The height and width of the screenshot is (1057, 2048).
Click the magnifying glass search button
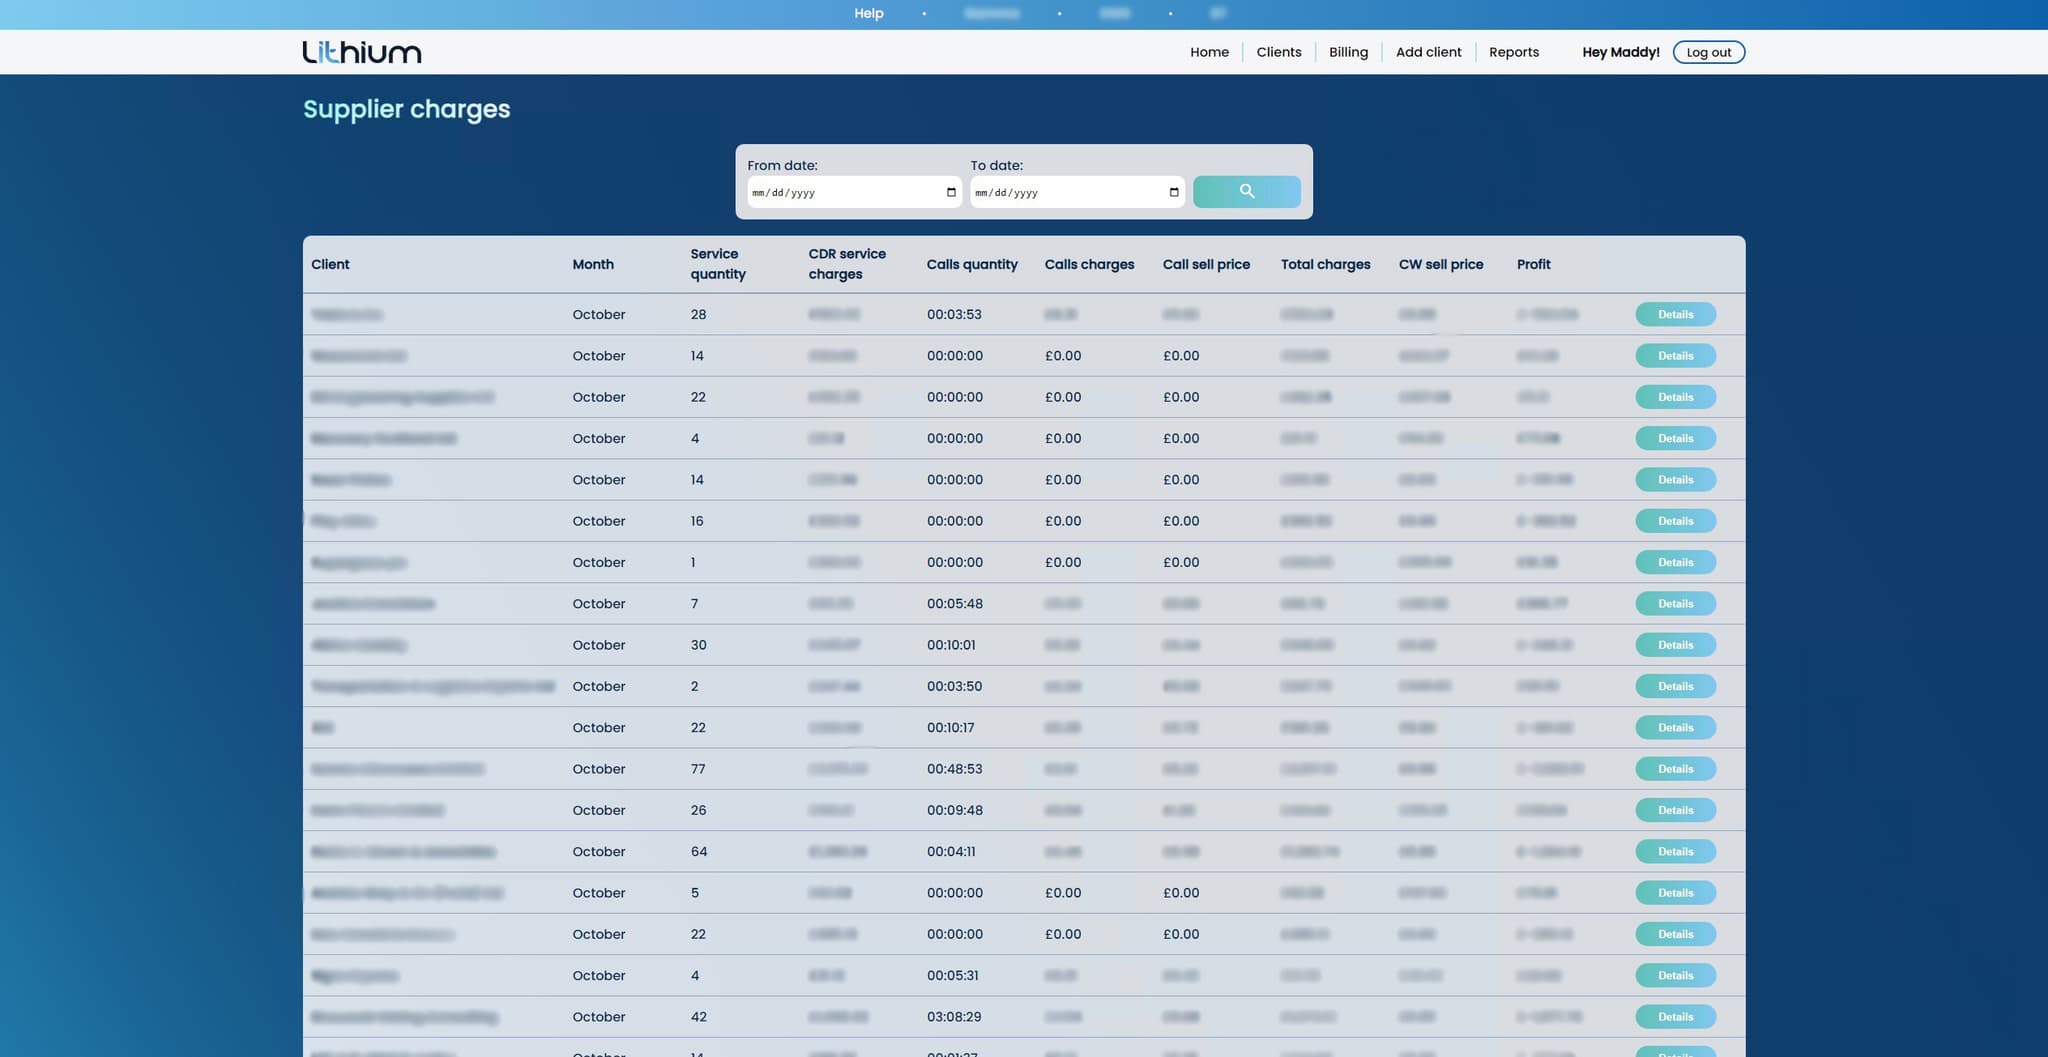(x=1246, y=192)
